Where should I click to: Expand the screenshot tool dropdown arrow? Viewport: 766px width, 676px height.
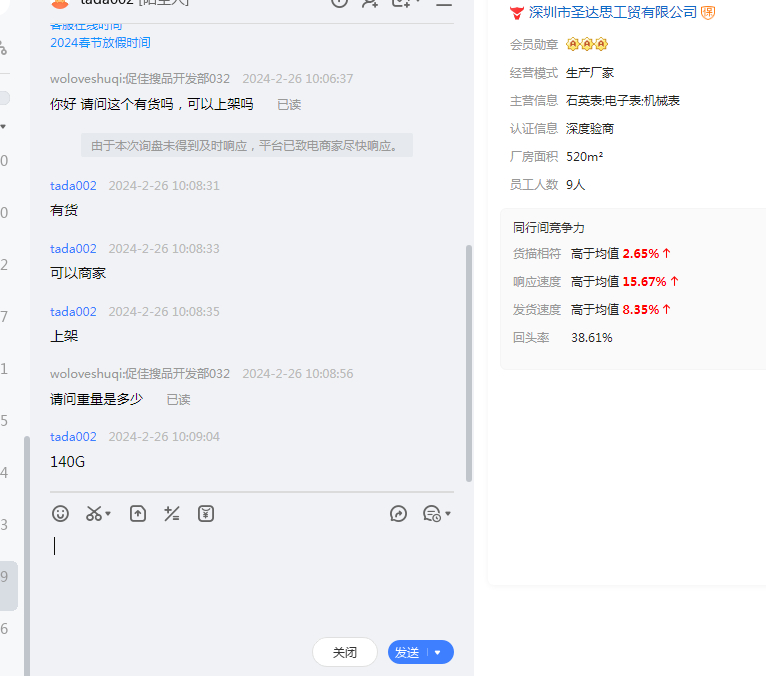[x=108, y=514]
